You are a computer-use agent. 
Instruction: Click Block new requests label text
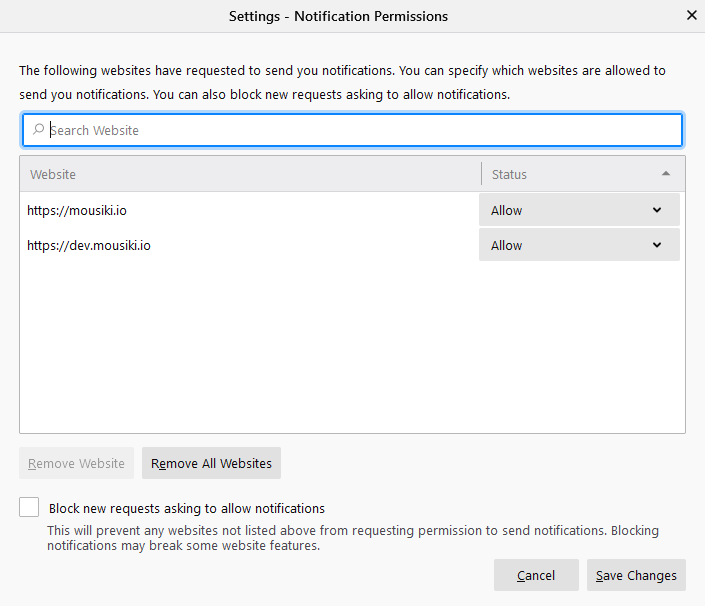pos(187,508)
